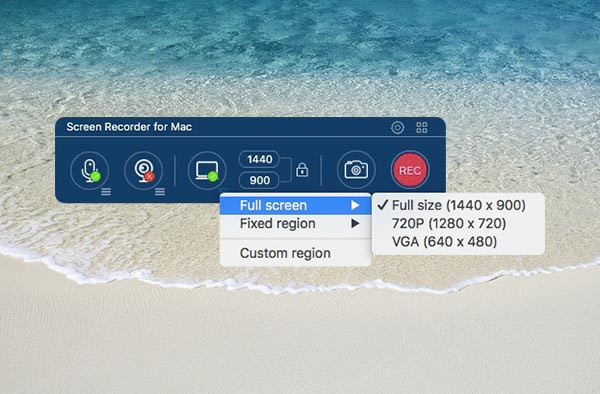Toggle the aspect ratio lock icon

[302, 169]
